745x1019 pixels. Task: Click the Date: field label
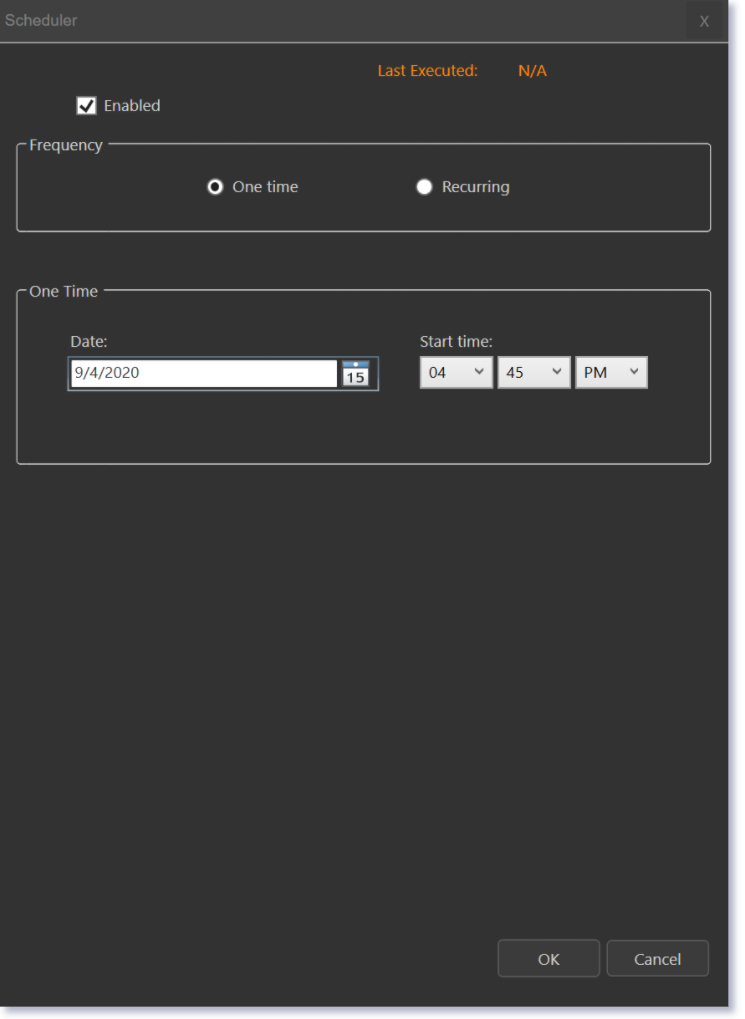tap(89, 341)
